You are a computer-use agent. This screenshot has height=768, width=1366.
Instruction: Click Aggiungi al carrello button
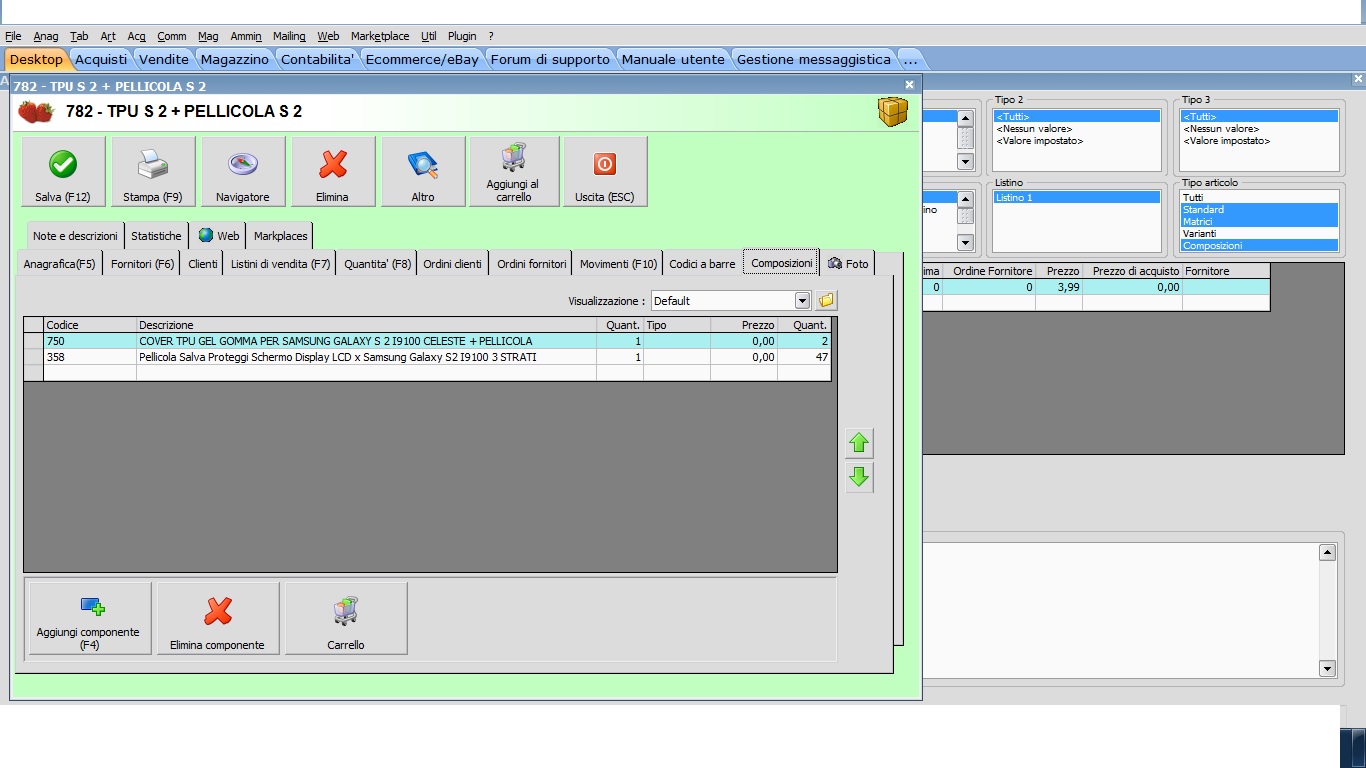(x=513, y=172)
